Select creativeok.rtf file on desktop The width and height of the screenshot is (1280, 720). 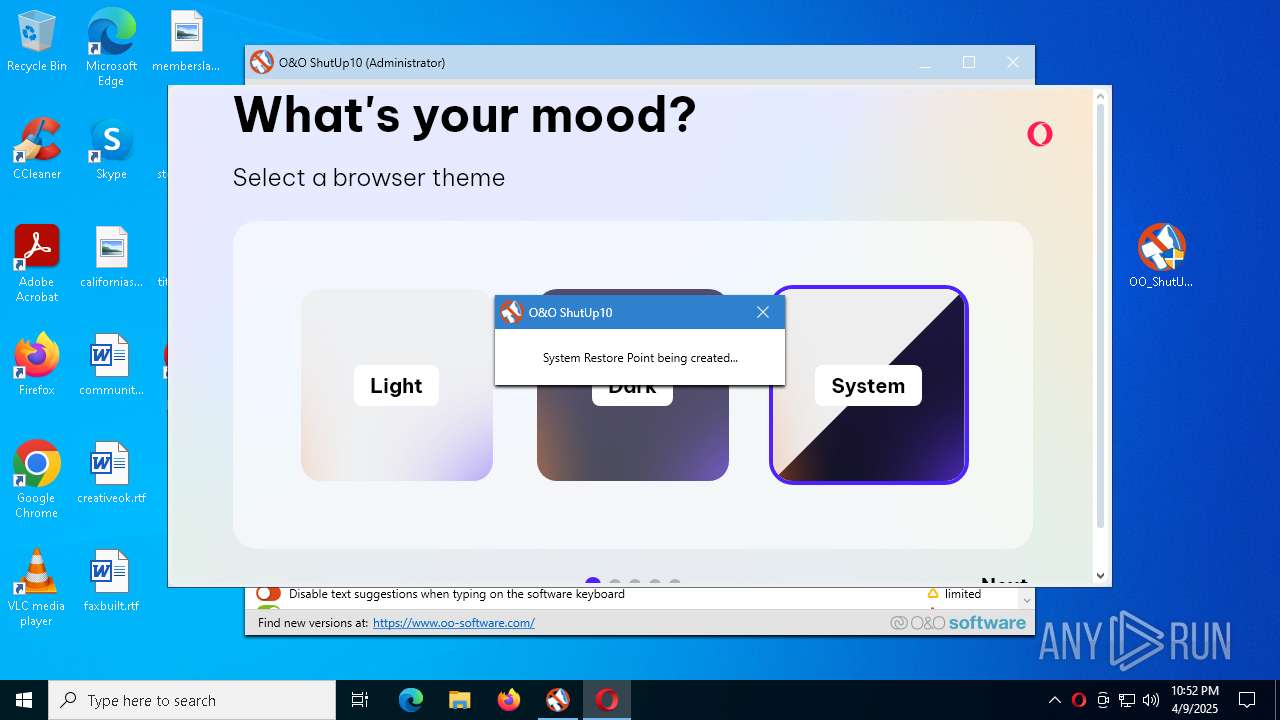(x=111, y=473)
